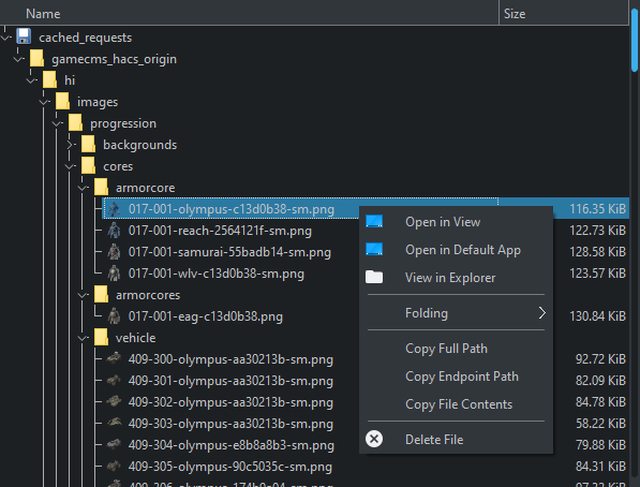Click the gamecms_hacs_origin folder icon
The height and width of the screenshot is (487, 640).
pos(37,58)
